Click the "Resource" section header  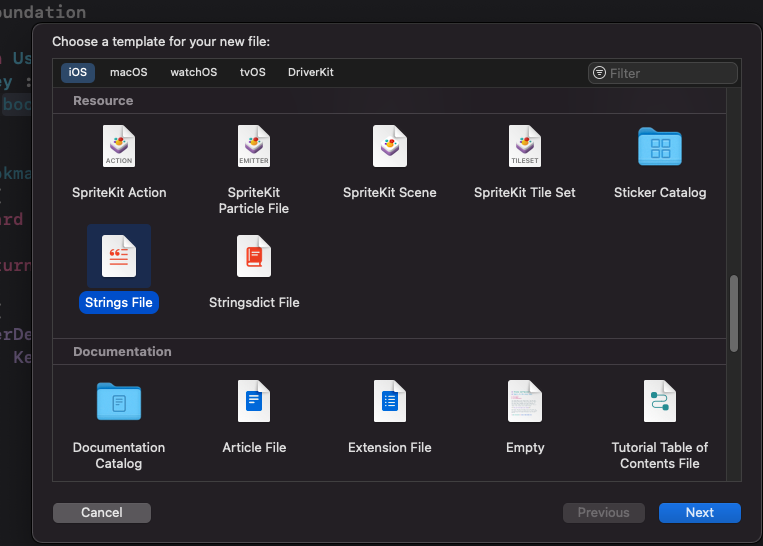[x=103, y=101]
